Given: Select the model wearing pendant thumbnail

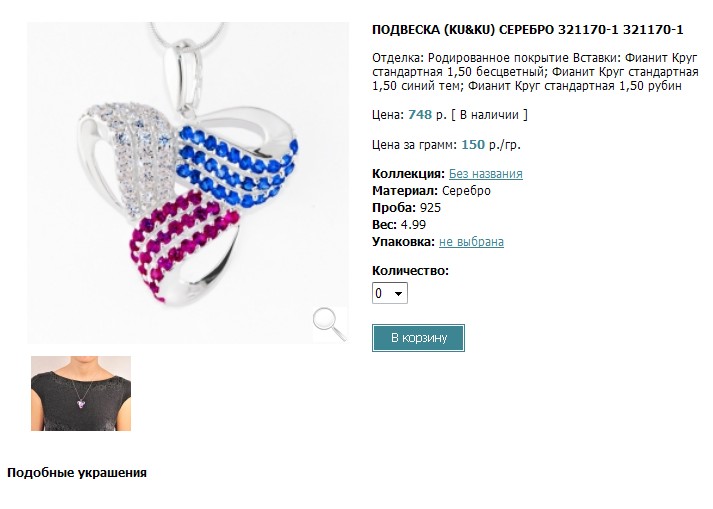Looking at the screenshot, I should pyautogui.click(x=81, y=393).
